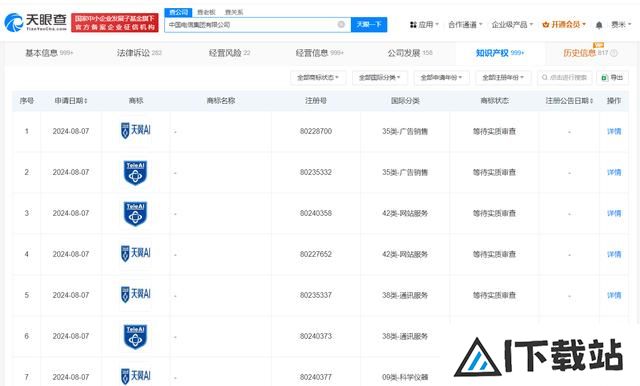Switch to the 基本信息 tab
The width and height of the screenshot is (640, 386).
pos(49,53)
